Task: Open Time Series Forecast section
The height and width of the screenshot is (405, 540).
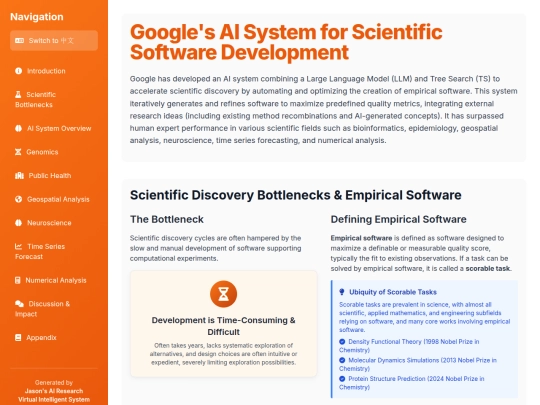Action: pyautogui.click(x=54, y=251)
